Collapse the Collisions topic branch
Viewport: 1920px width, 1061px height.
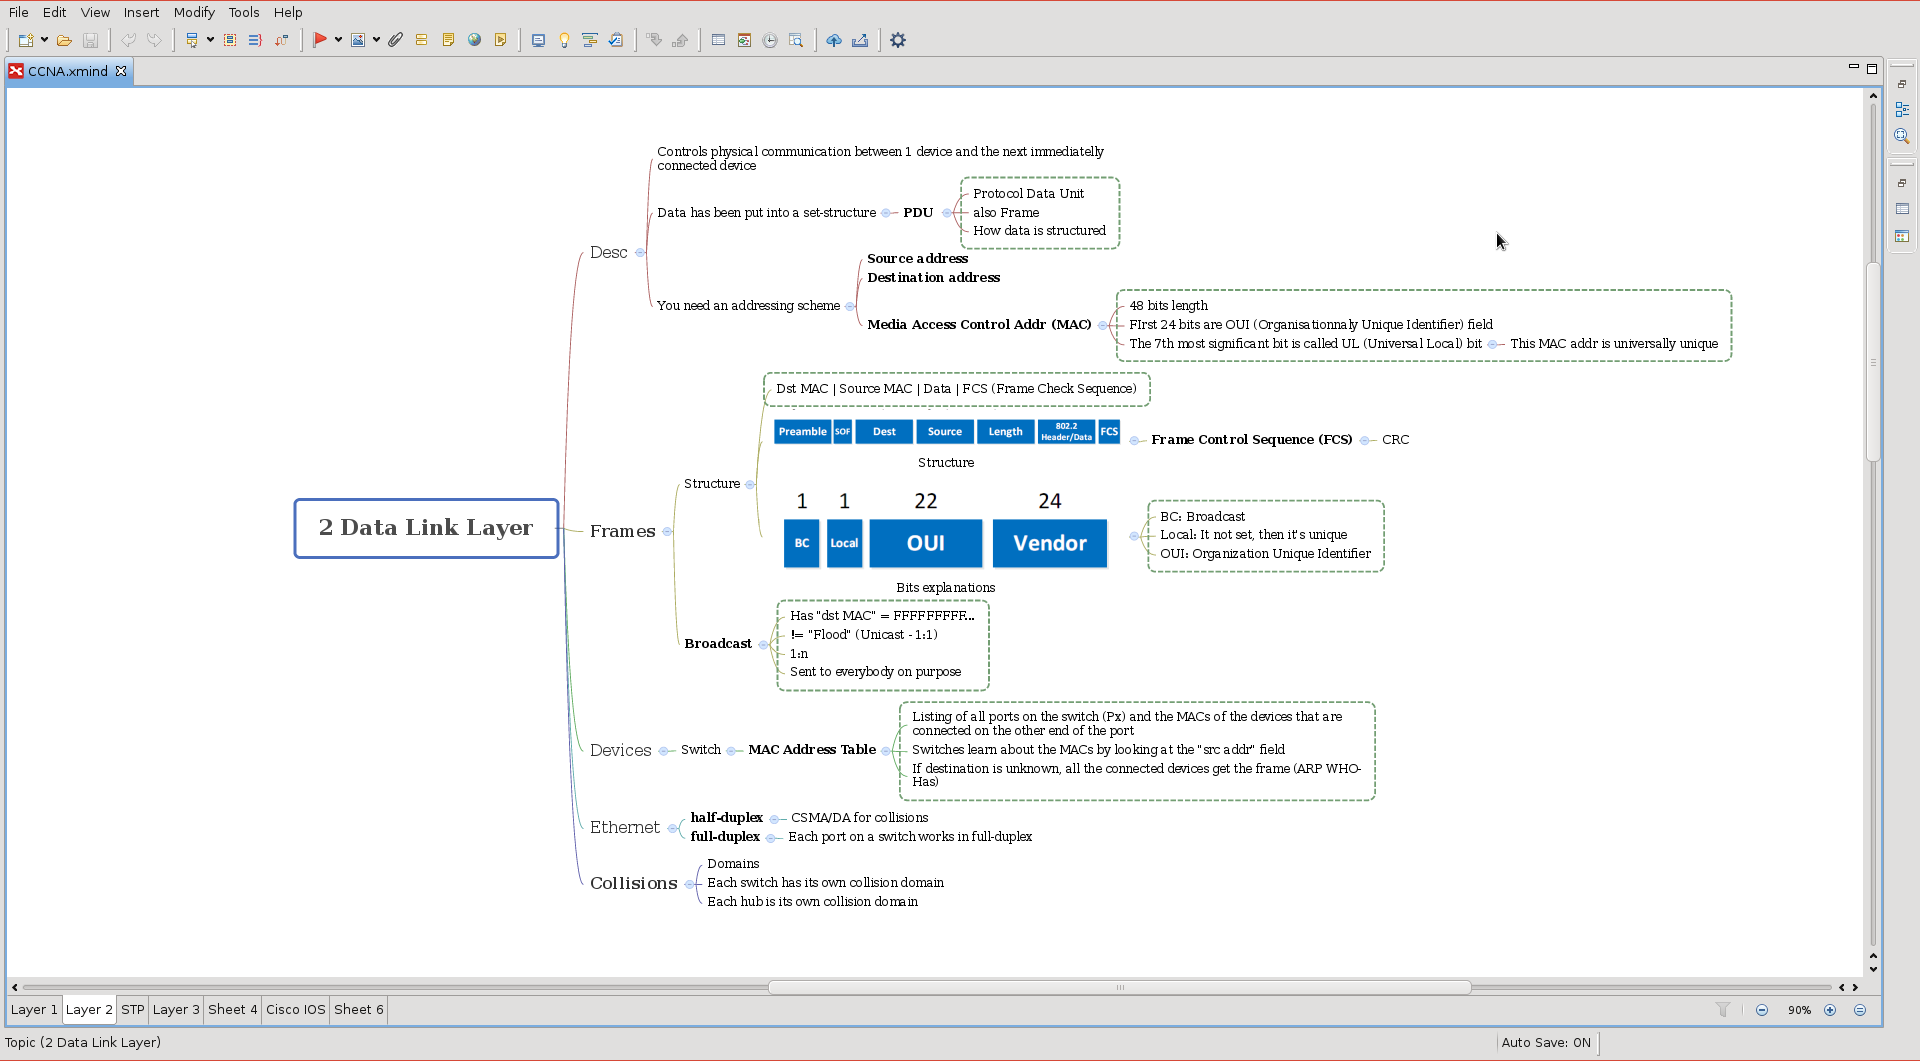pyautogui.click(x=690, y=884)
